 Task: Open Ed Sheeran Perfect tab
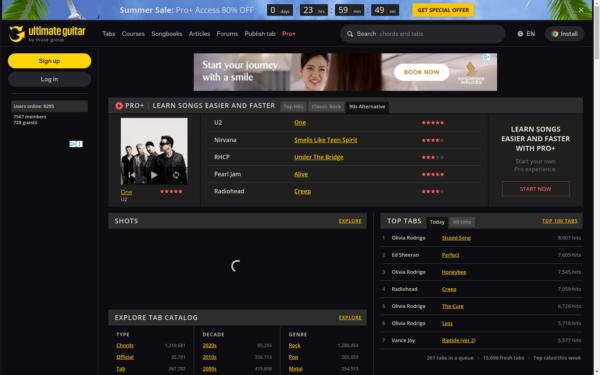[x=450, y=255]
